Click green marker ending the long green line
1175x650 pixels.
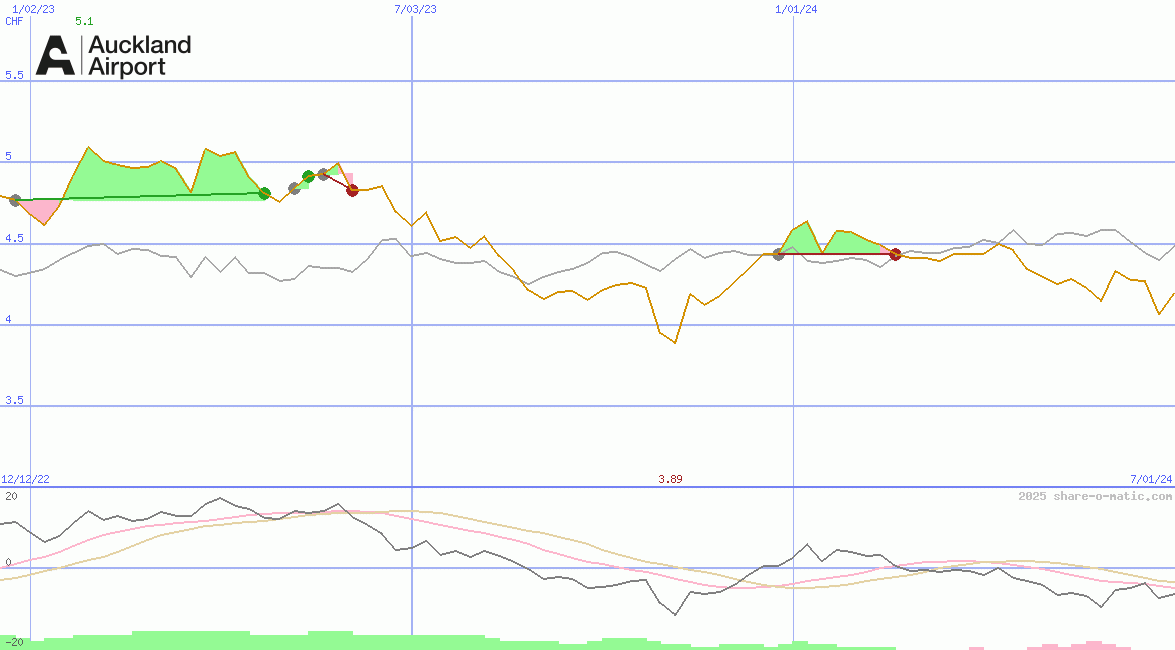264,193
